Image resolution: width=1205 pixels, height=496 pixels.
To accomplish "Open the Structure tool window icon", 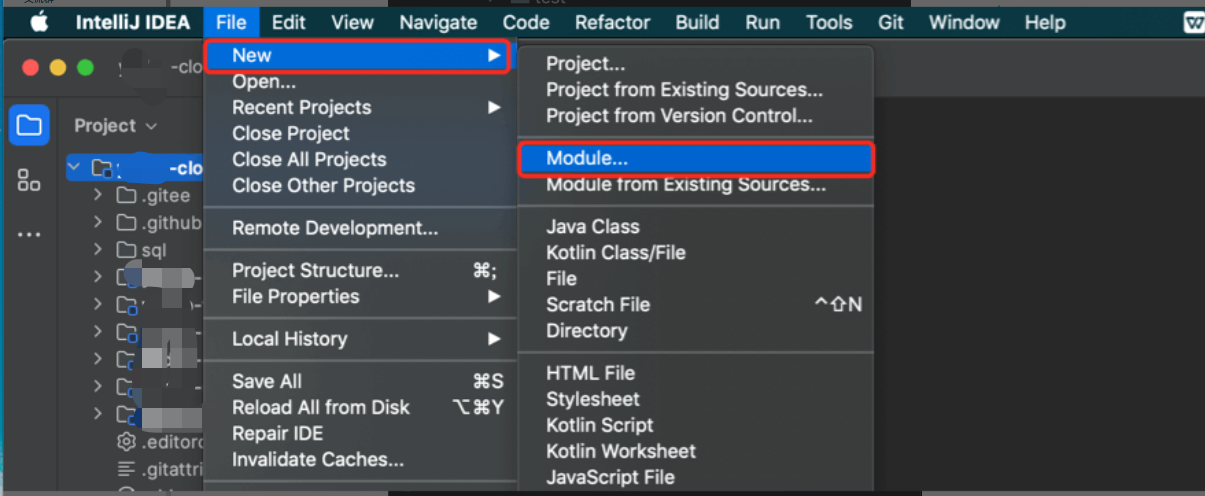I will pos(29,180).
